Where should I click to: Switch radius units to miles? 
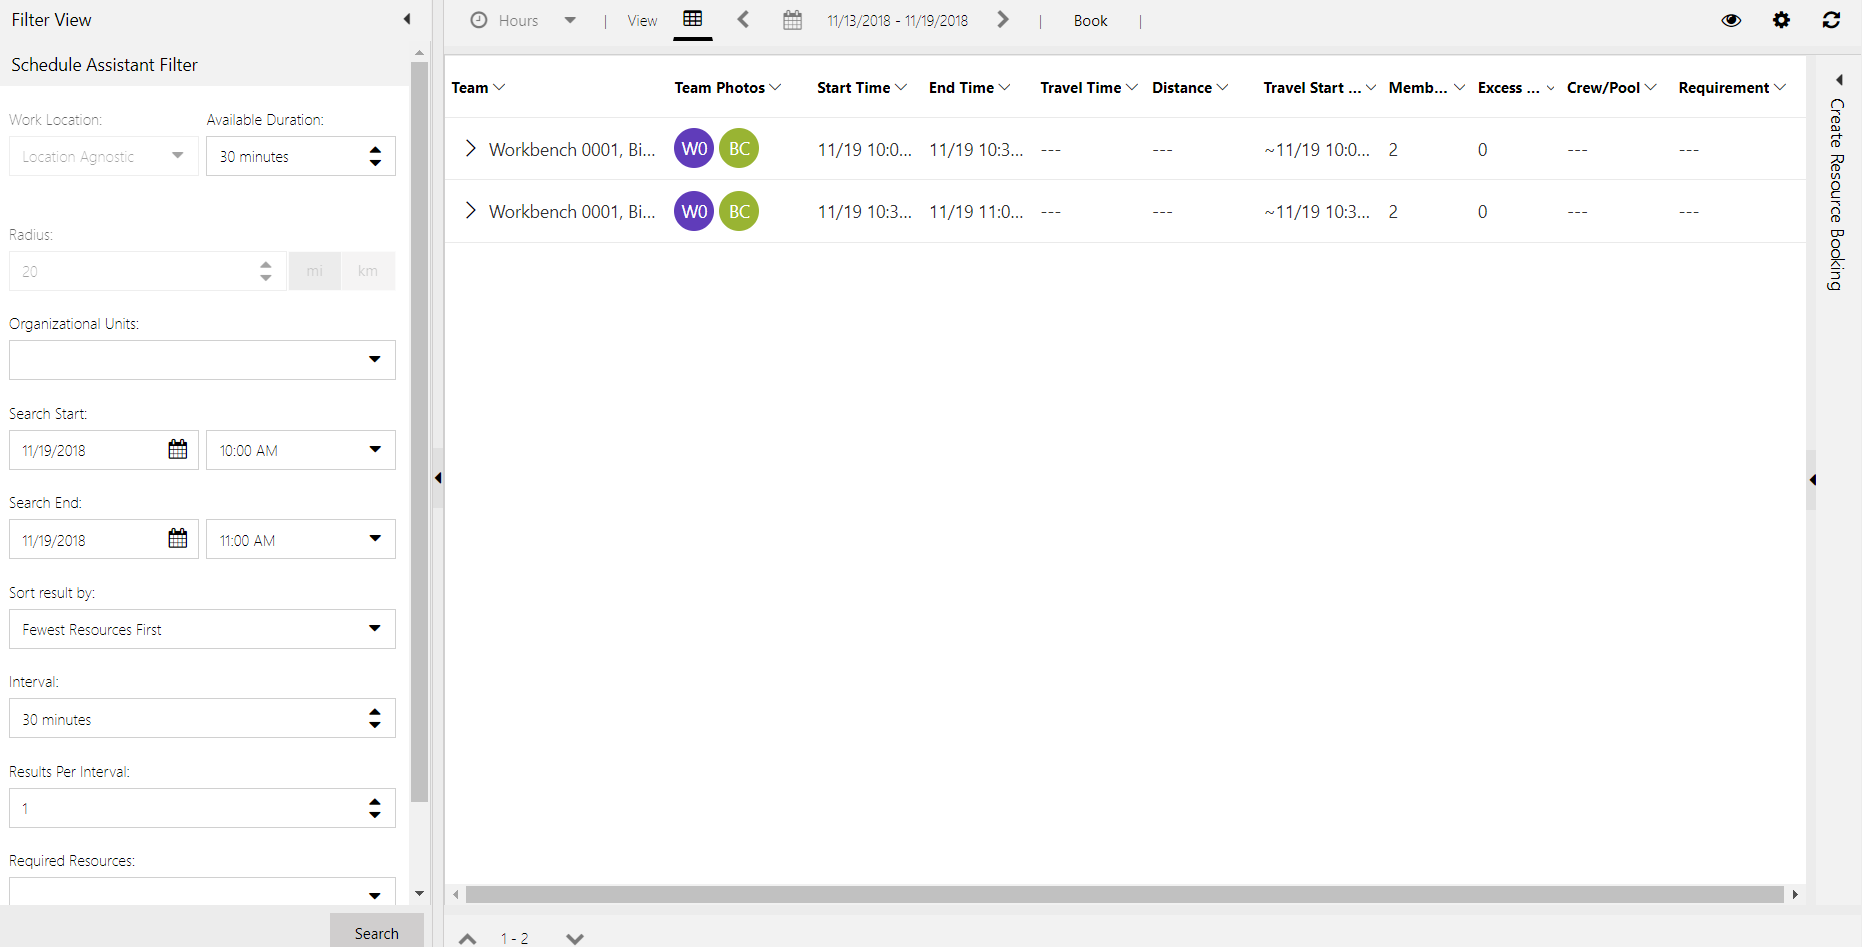(314, 270)
